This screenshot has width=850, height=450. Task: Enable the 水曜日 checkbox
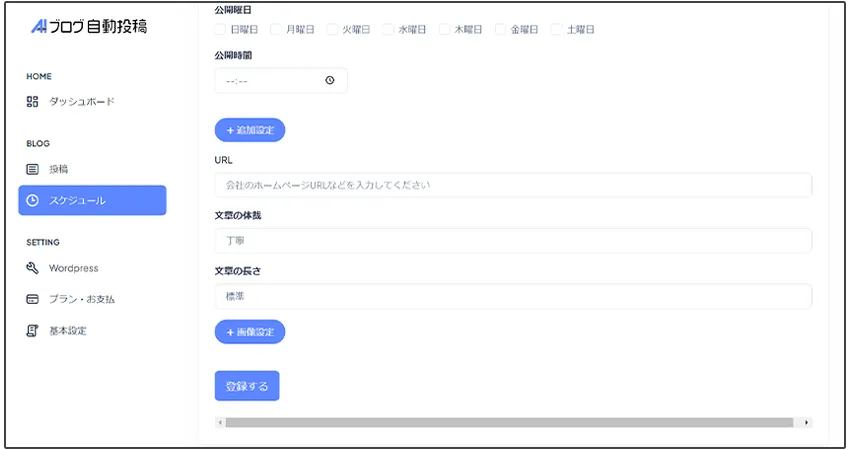point(388,30)
